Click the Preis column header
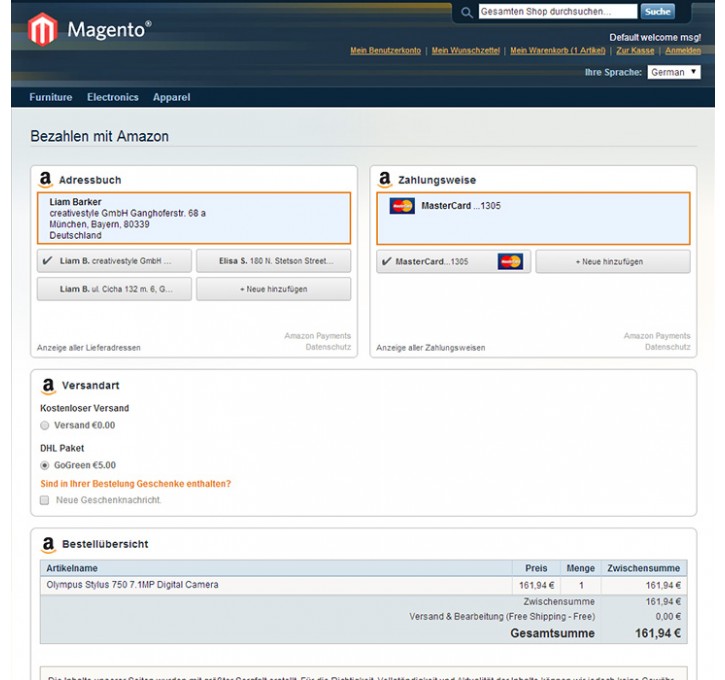This screenshot has height=680, width=725. pos(536,568)
